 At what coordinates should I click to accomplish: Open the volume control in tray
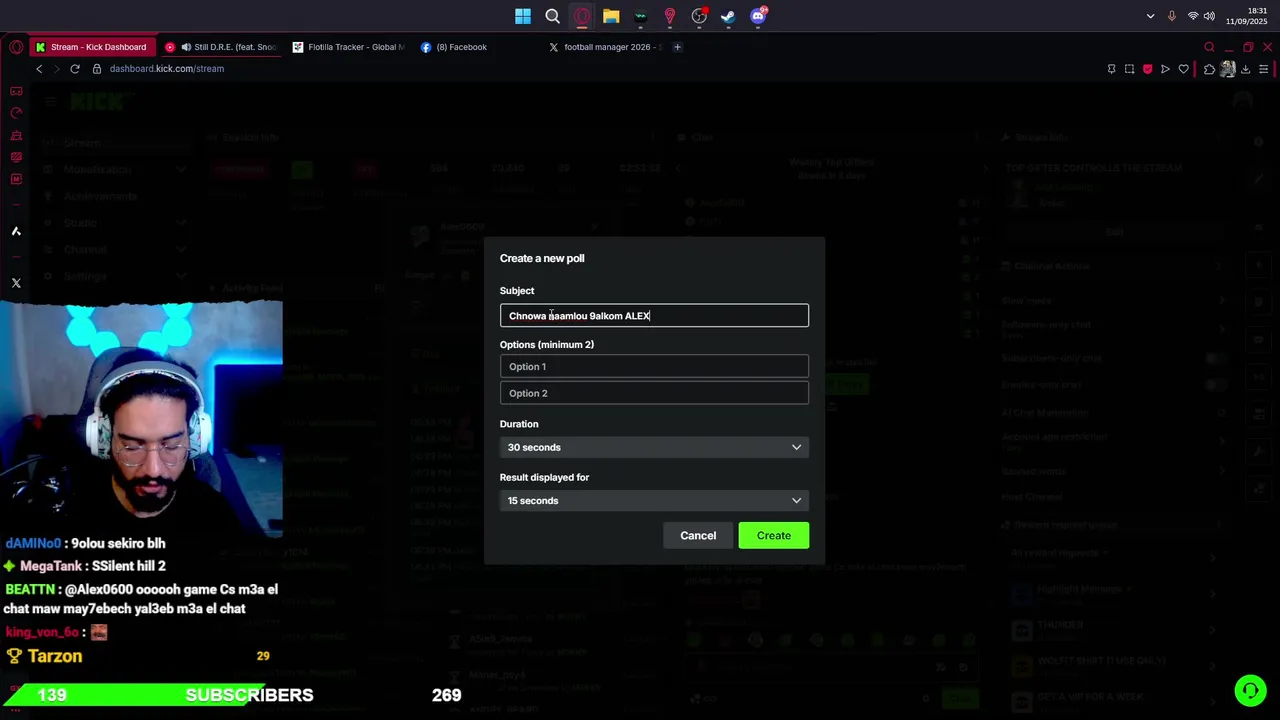[1209, 16]
